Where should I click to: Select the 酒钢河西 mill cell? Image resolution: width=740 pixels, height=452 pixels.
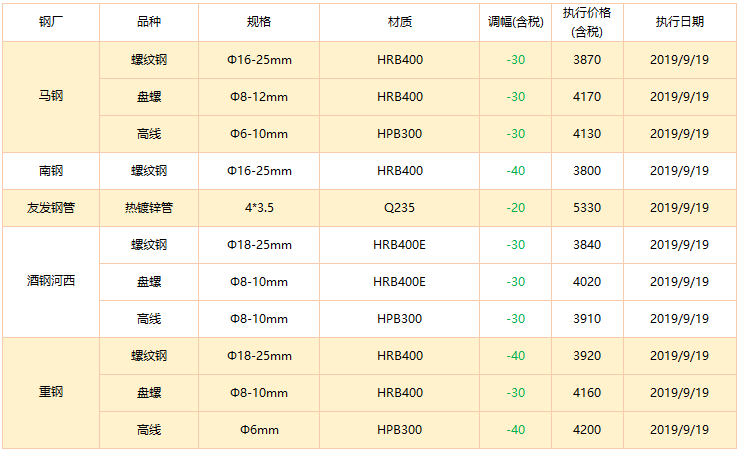[51, 281]
